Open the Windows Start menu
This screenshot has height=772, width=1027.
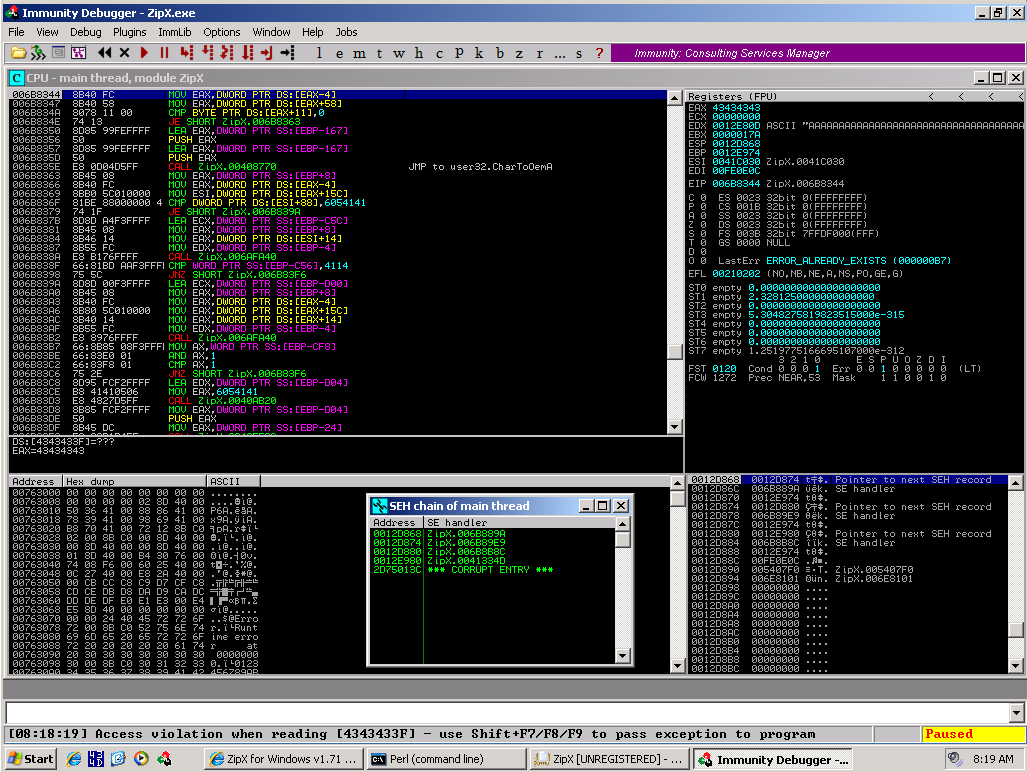tap(30, 759)
